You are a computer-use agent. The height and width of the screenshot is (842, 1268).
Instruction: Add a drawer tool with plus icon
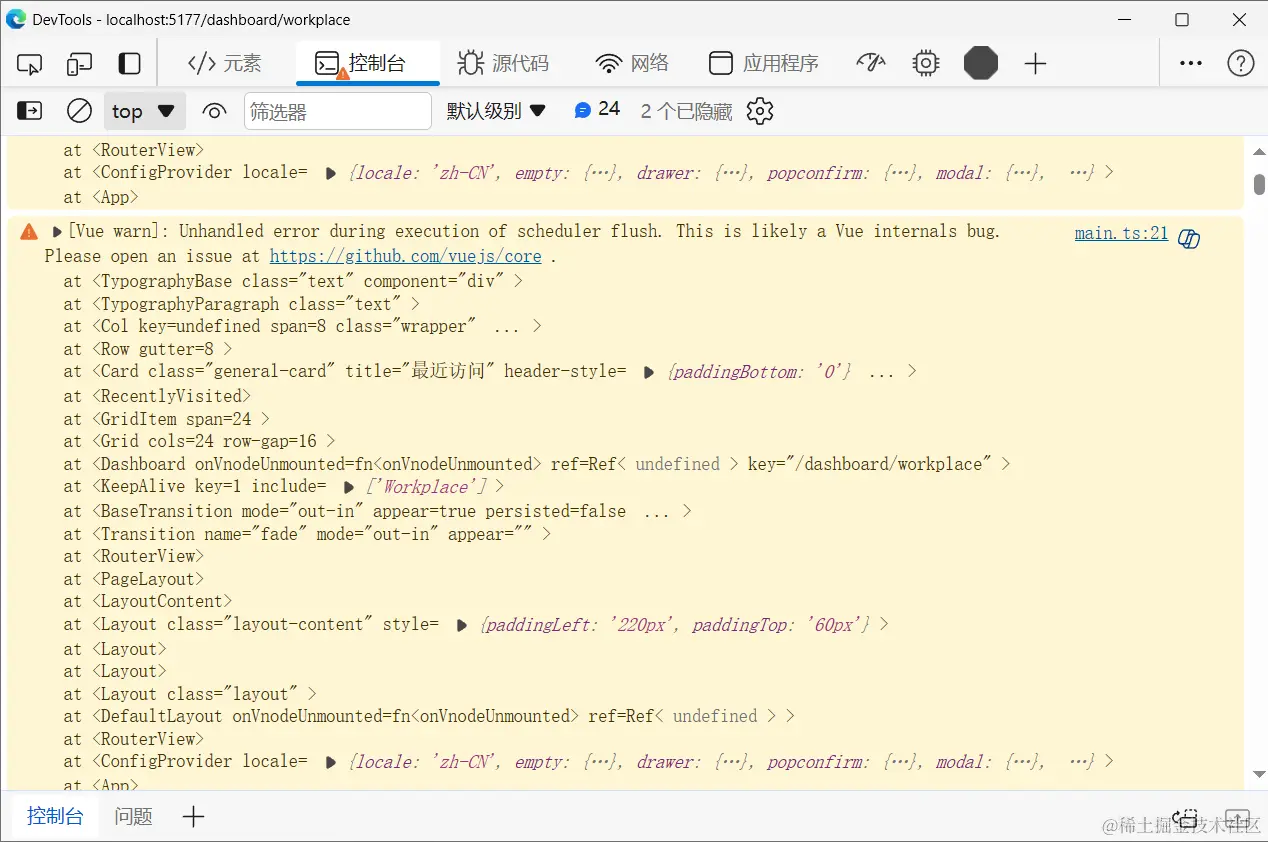pyautogui.click(x=193, y=817)
